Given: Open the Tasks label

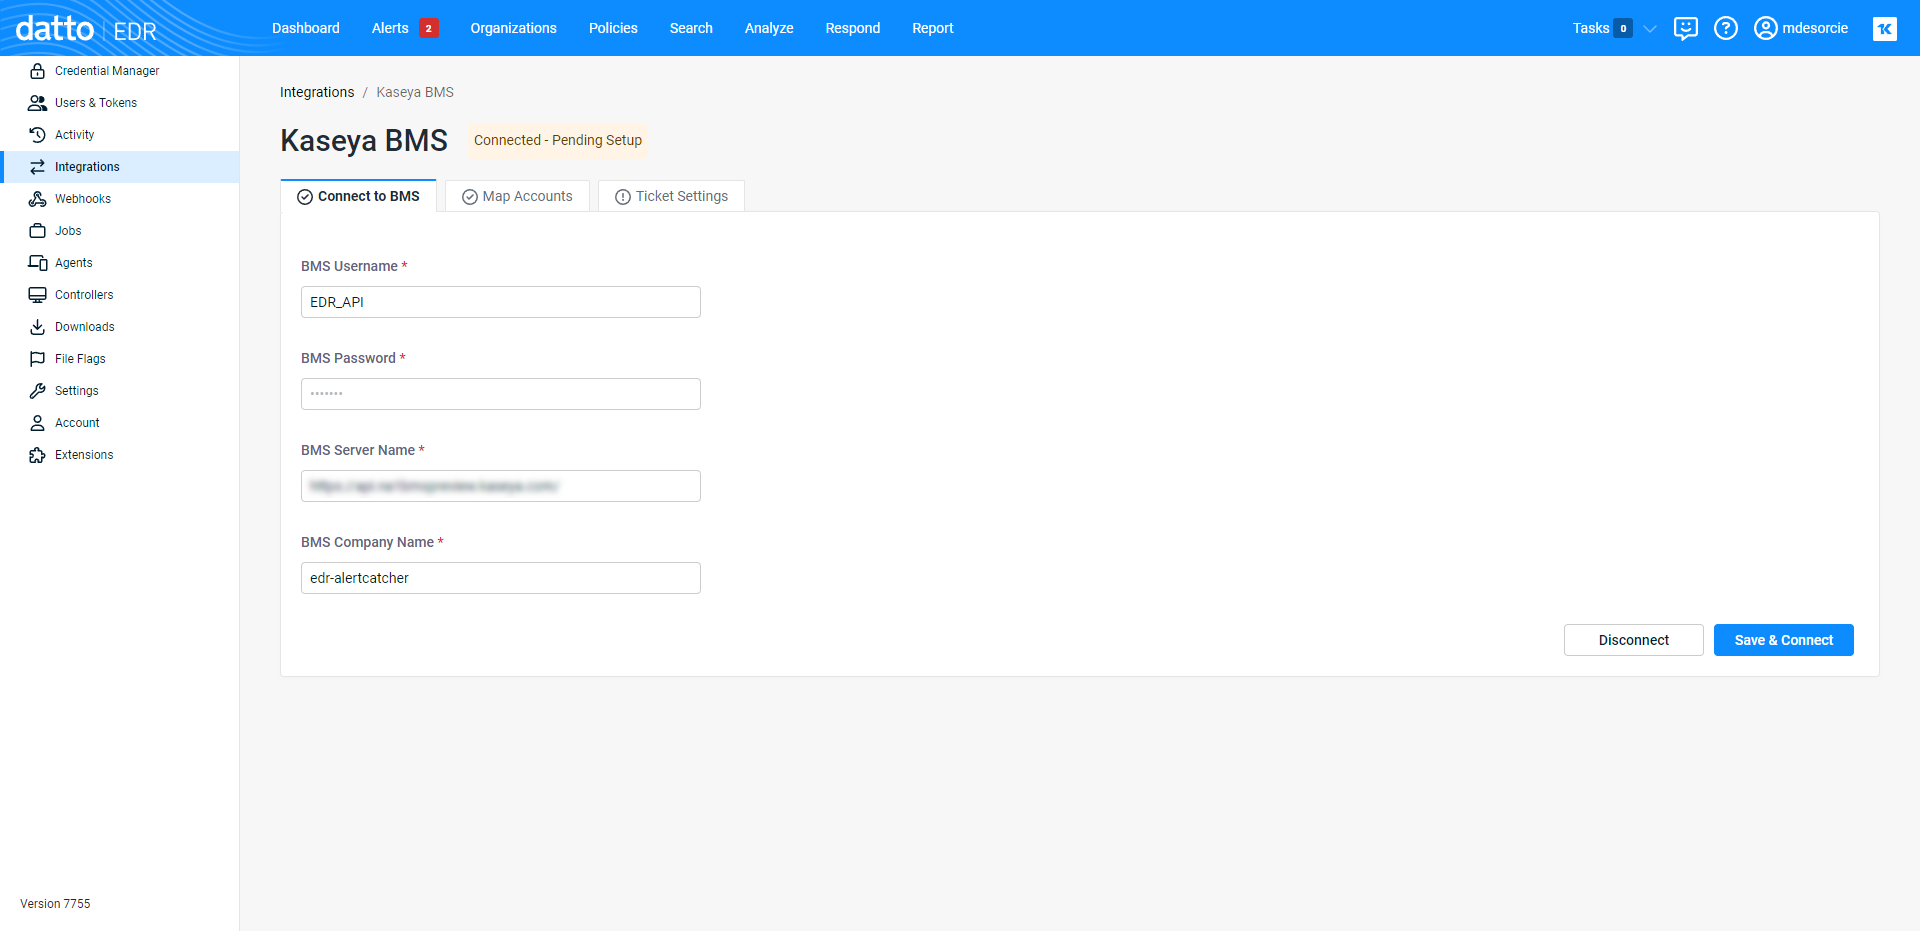Looking at the screenshot, I should [1591, 28].
